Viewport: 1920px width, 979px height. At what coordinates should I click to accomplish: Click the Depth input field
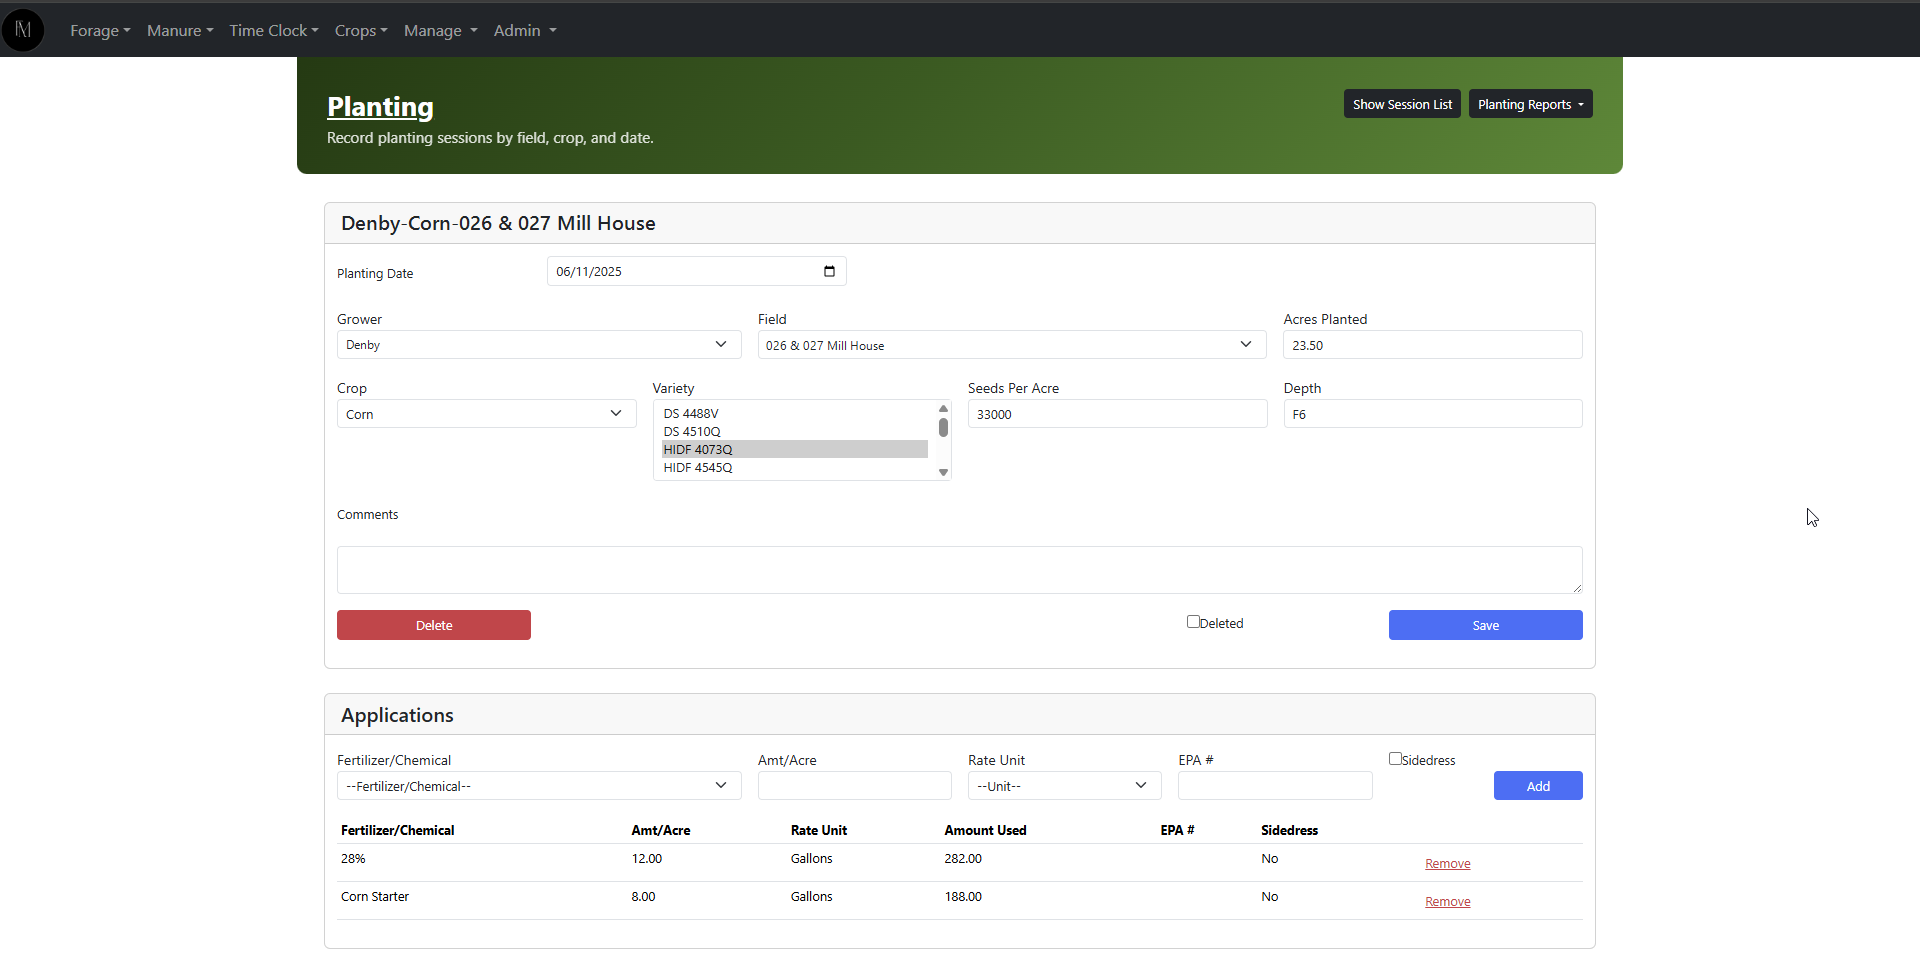pyautogui.click(x=1433, y=414)
